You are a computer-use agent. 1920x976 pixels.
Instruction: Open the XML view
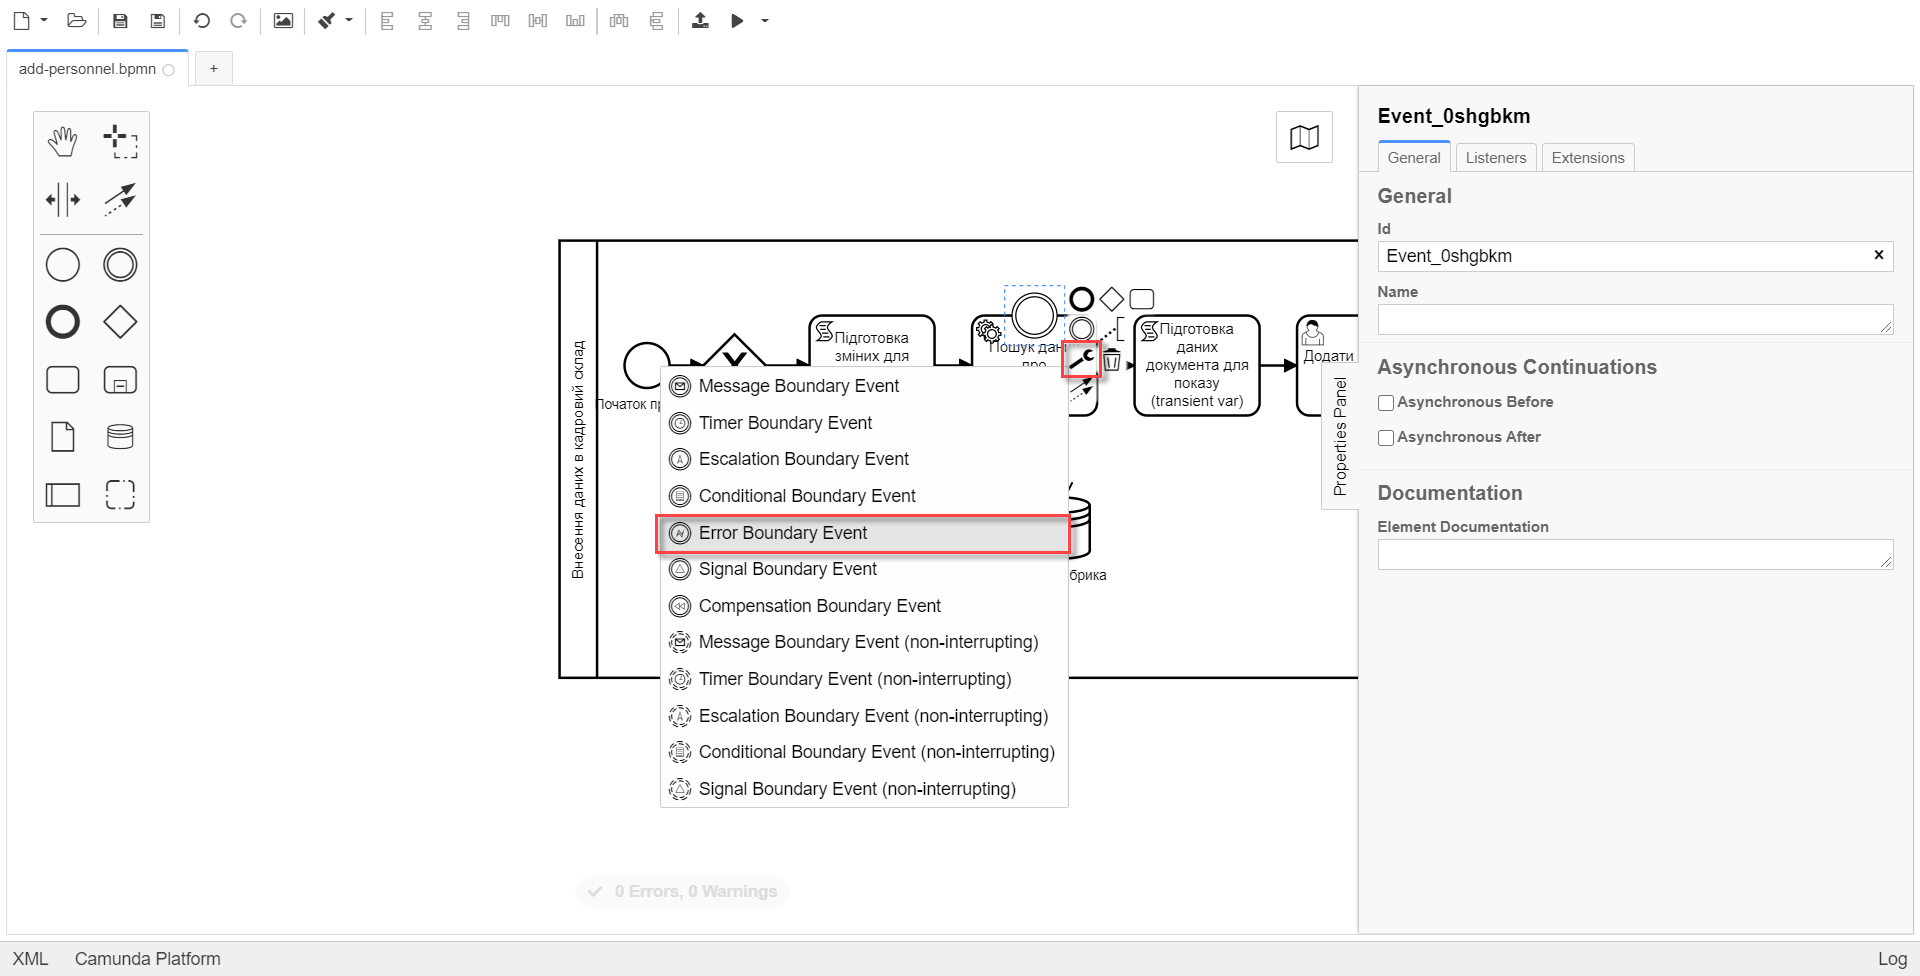tap(30, 959)
